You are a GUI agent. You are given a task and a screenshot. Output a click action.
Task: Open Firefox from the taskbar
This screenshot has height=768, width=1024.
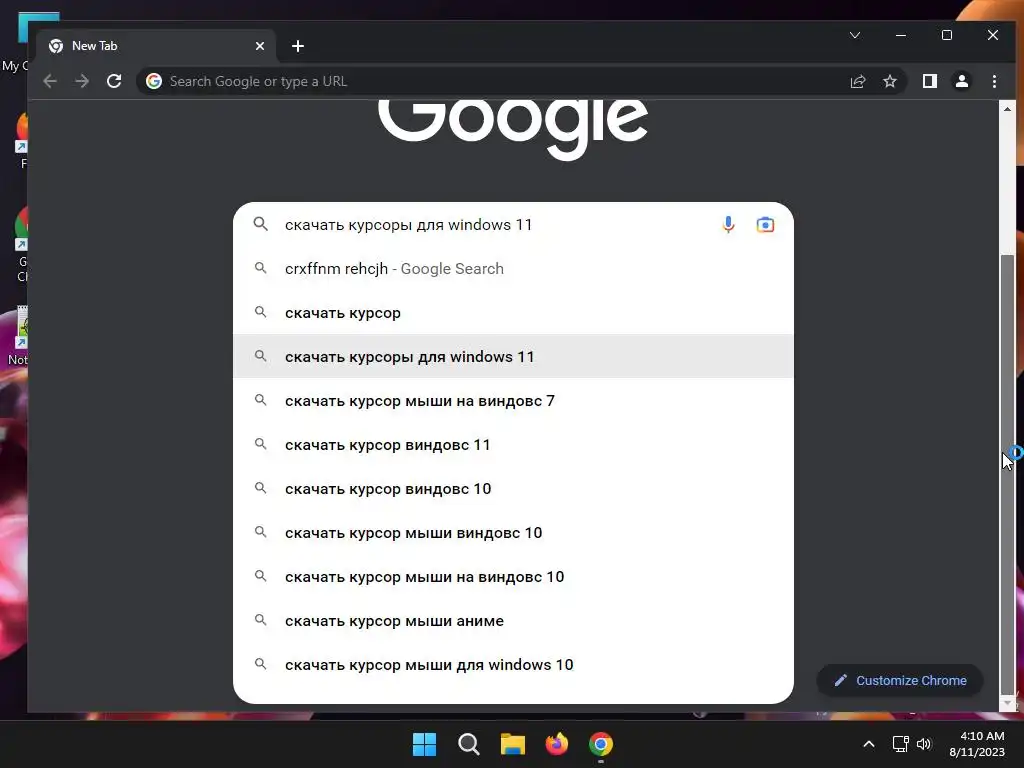556,744
